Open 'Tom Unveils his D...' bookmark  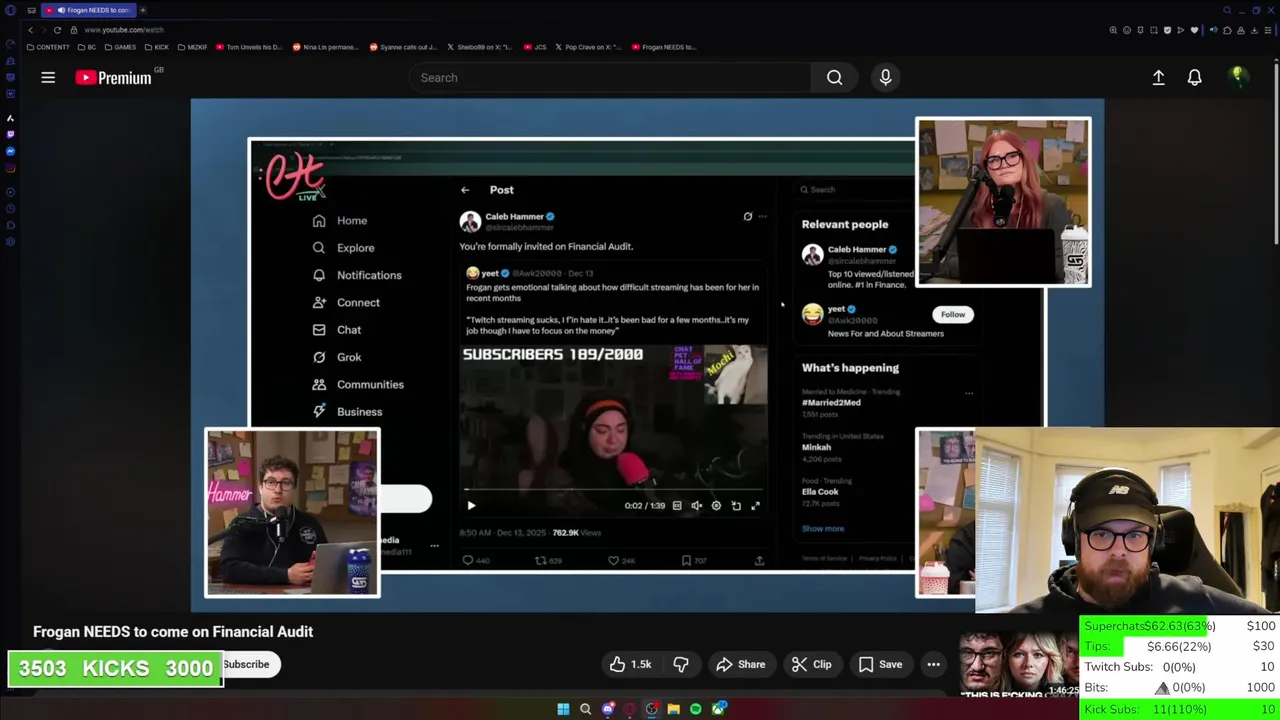(x=249, y=47)
